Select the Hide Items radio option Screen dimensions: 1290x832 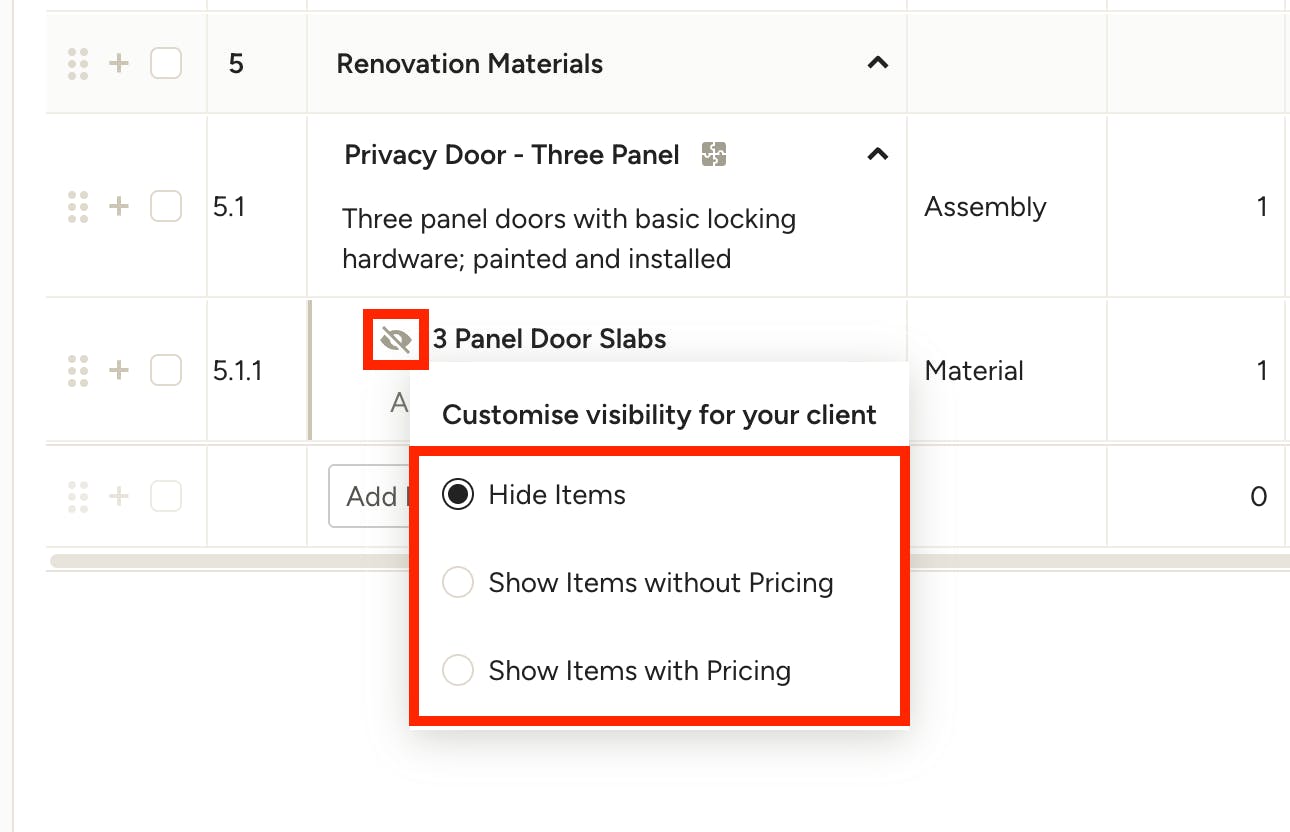pyautogui.click(x=458, y=495)
